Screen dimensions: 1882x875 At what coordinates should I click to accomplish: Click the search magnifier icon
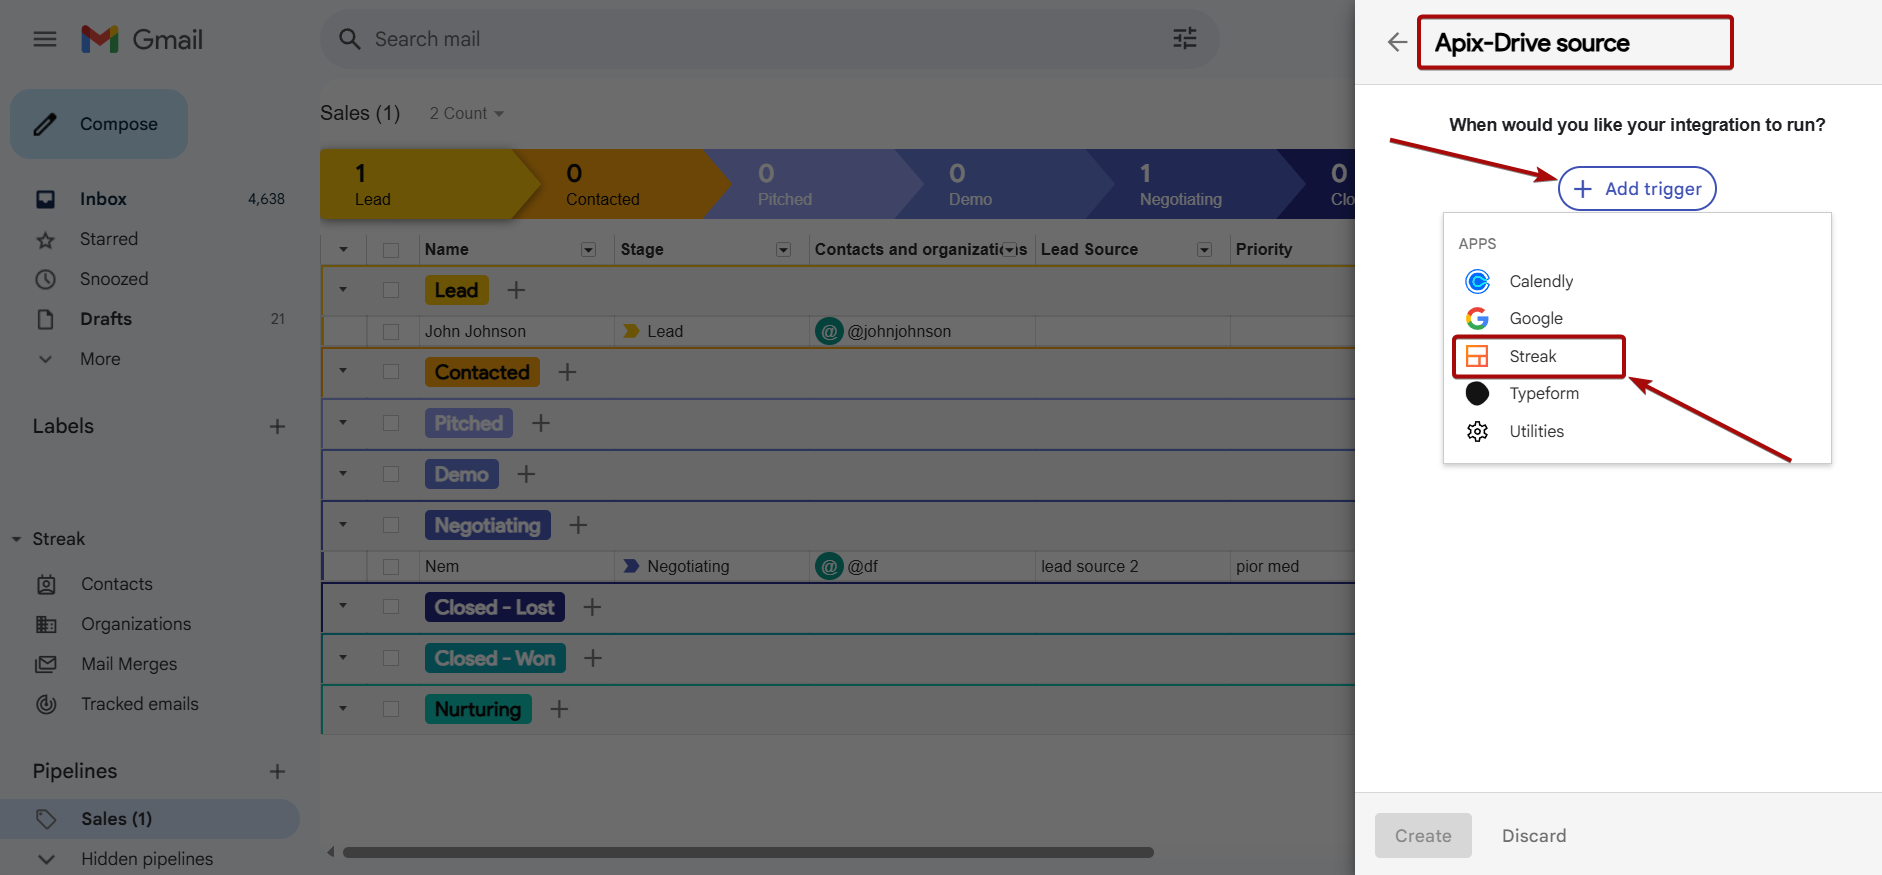(349, 39)
